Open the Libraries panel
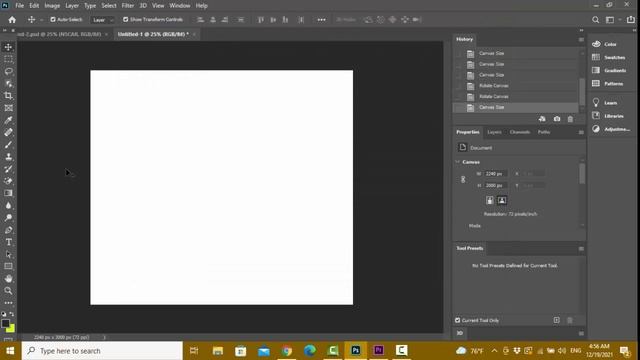The image size is (640, 360). pos(608,116)
